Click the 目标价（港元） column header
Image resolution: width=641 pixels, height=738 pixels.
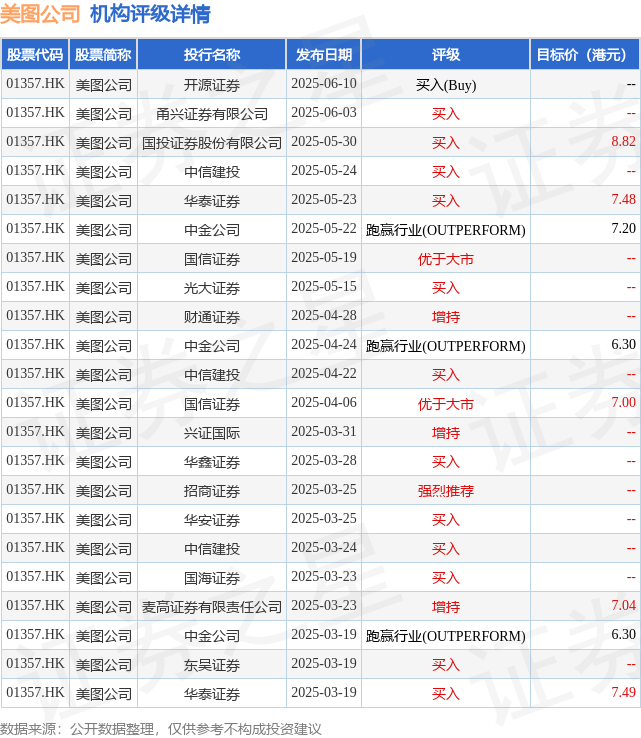point(585,55)
